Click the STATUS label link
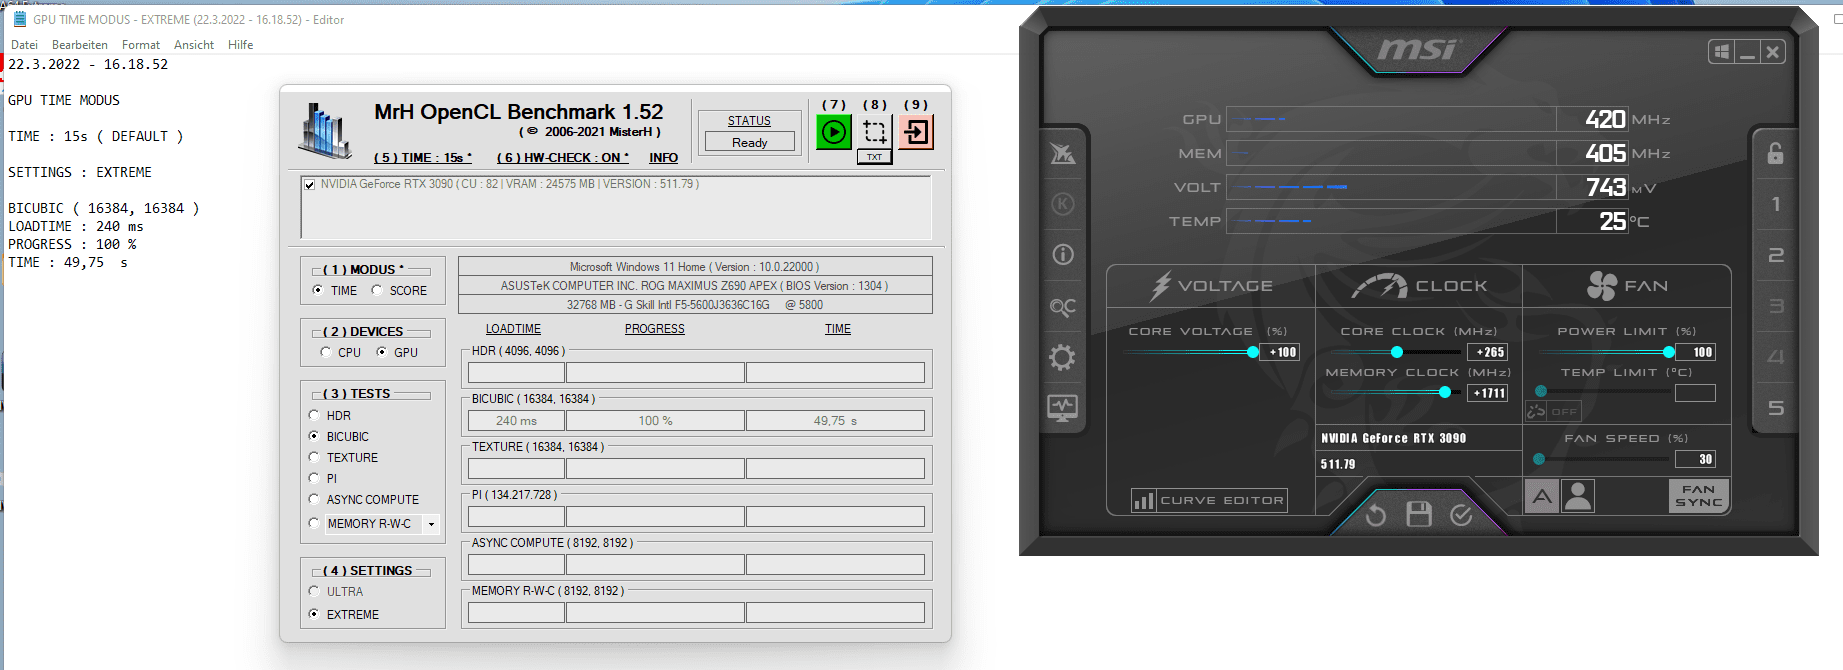 point(749,121)
